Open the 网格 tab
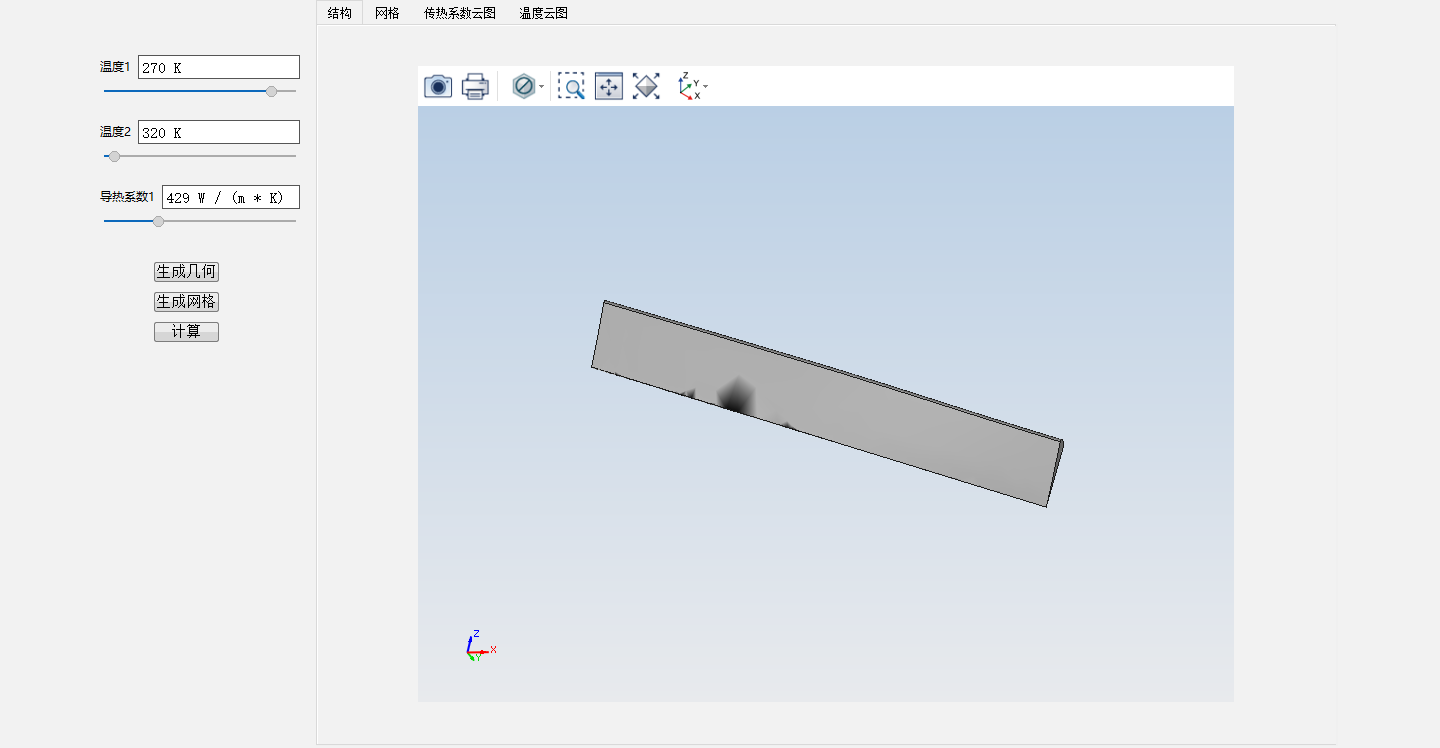Viewport: 1440px width, 748px height. (x=387, y=13)
